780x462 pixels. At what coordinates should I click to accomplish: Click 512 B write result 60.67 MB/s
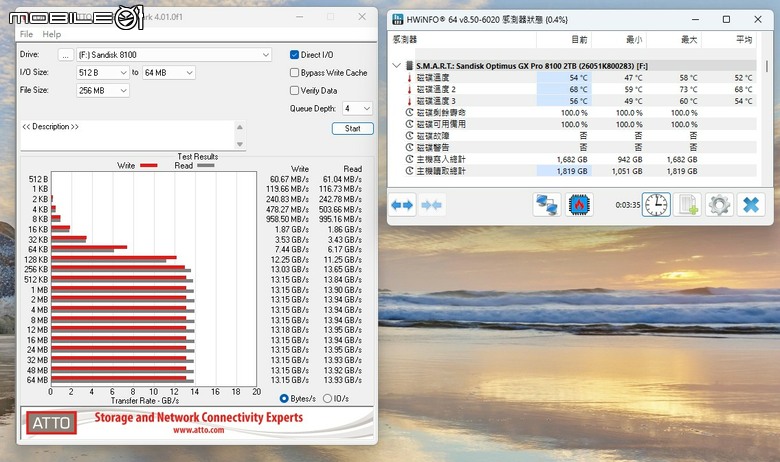pos(290,179)
